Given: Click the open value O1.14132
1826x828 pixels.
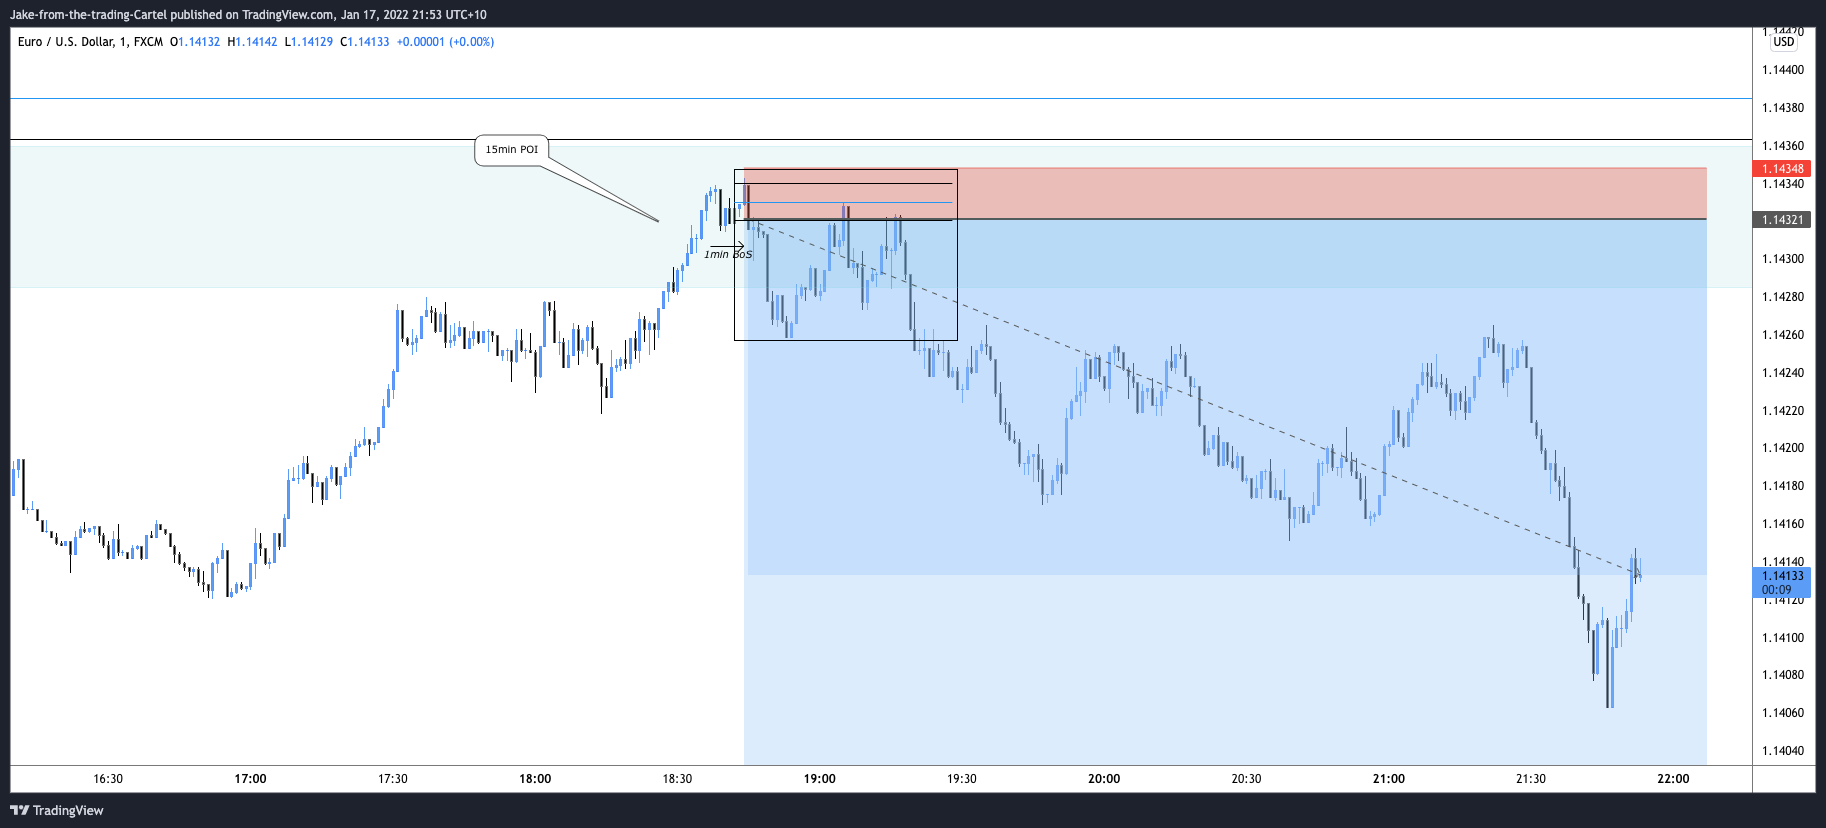Looking at the screenshot, I should click(195, 42).
